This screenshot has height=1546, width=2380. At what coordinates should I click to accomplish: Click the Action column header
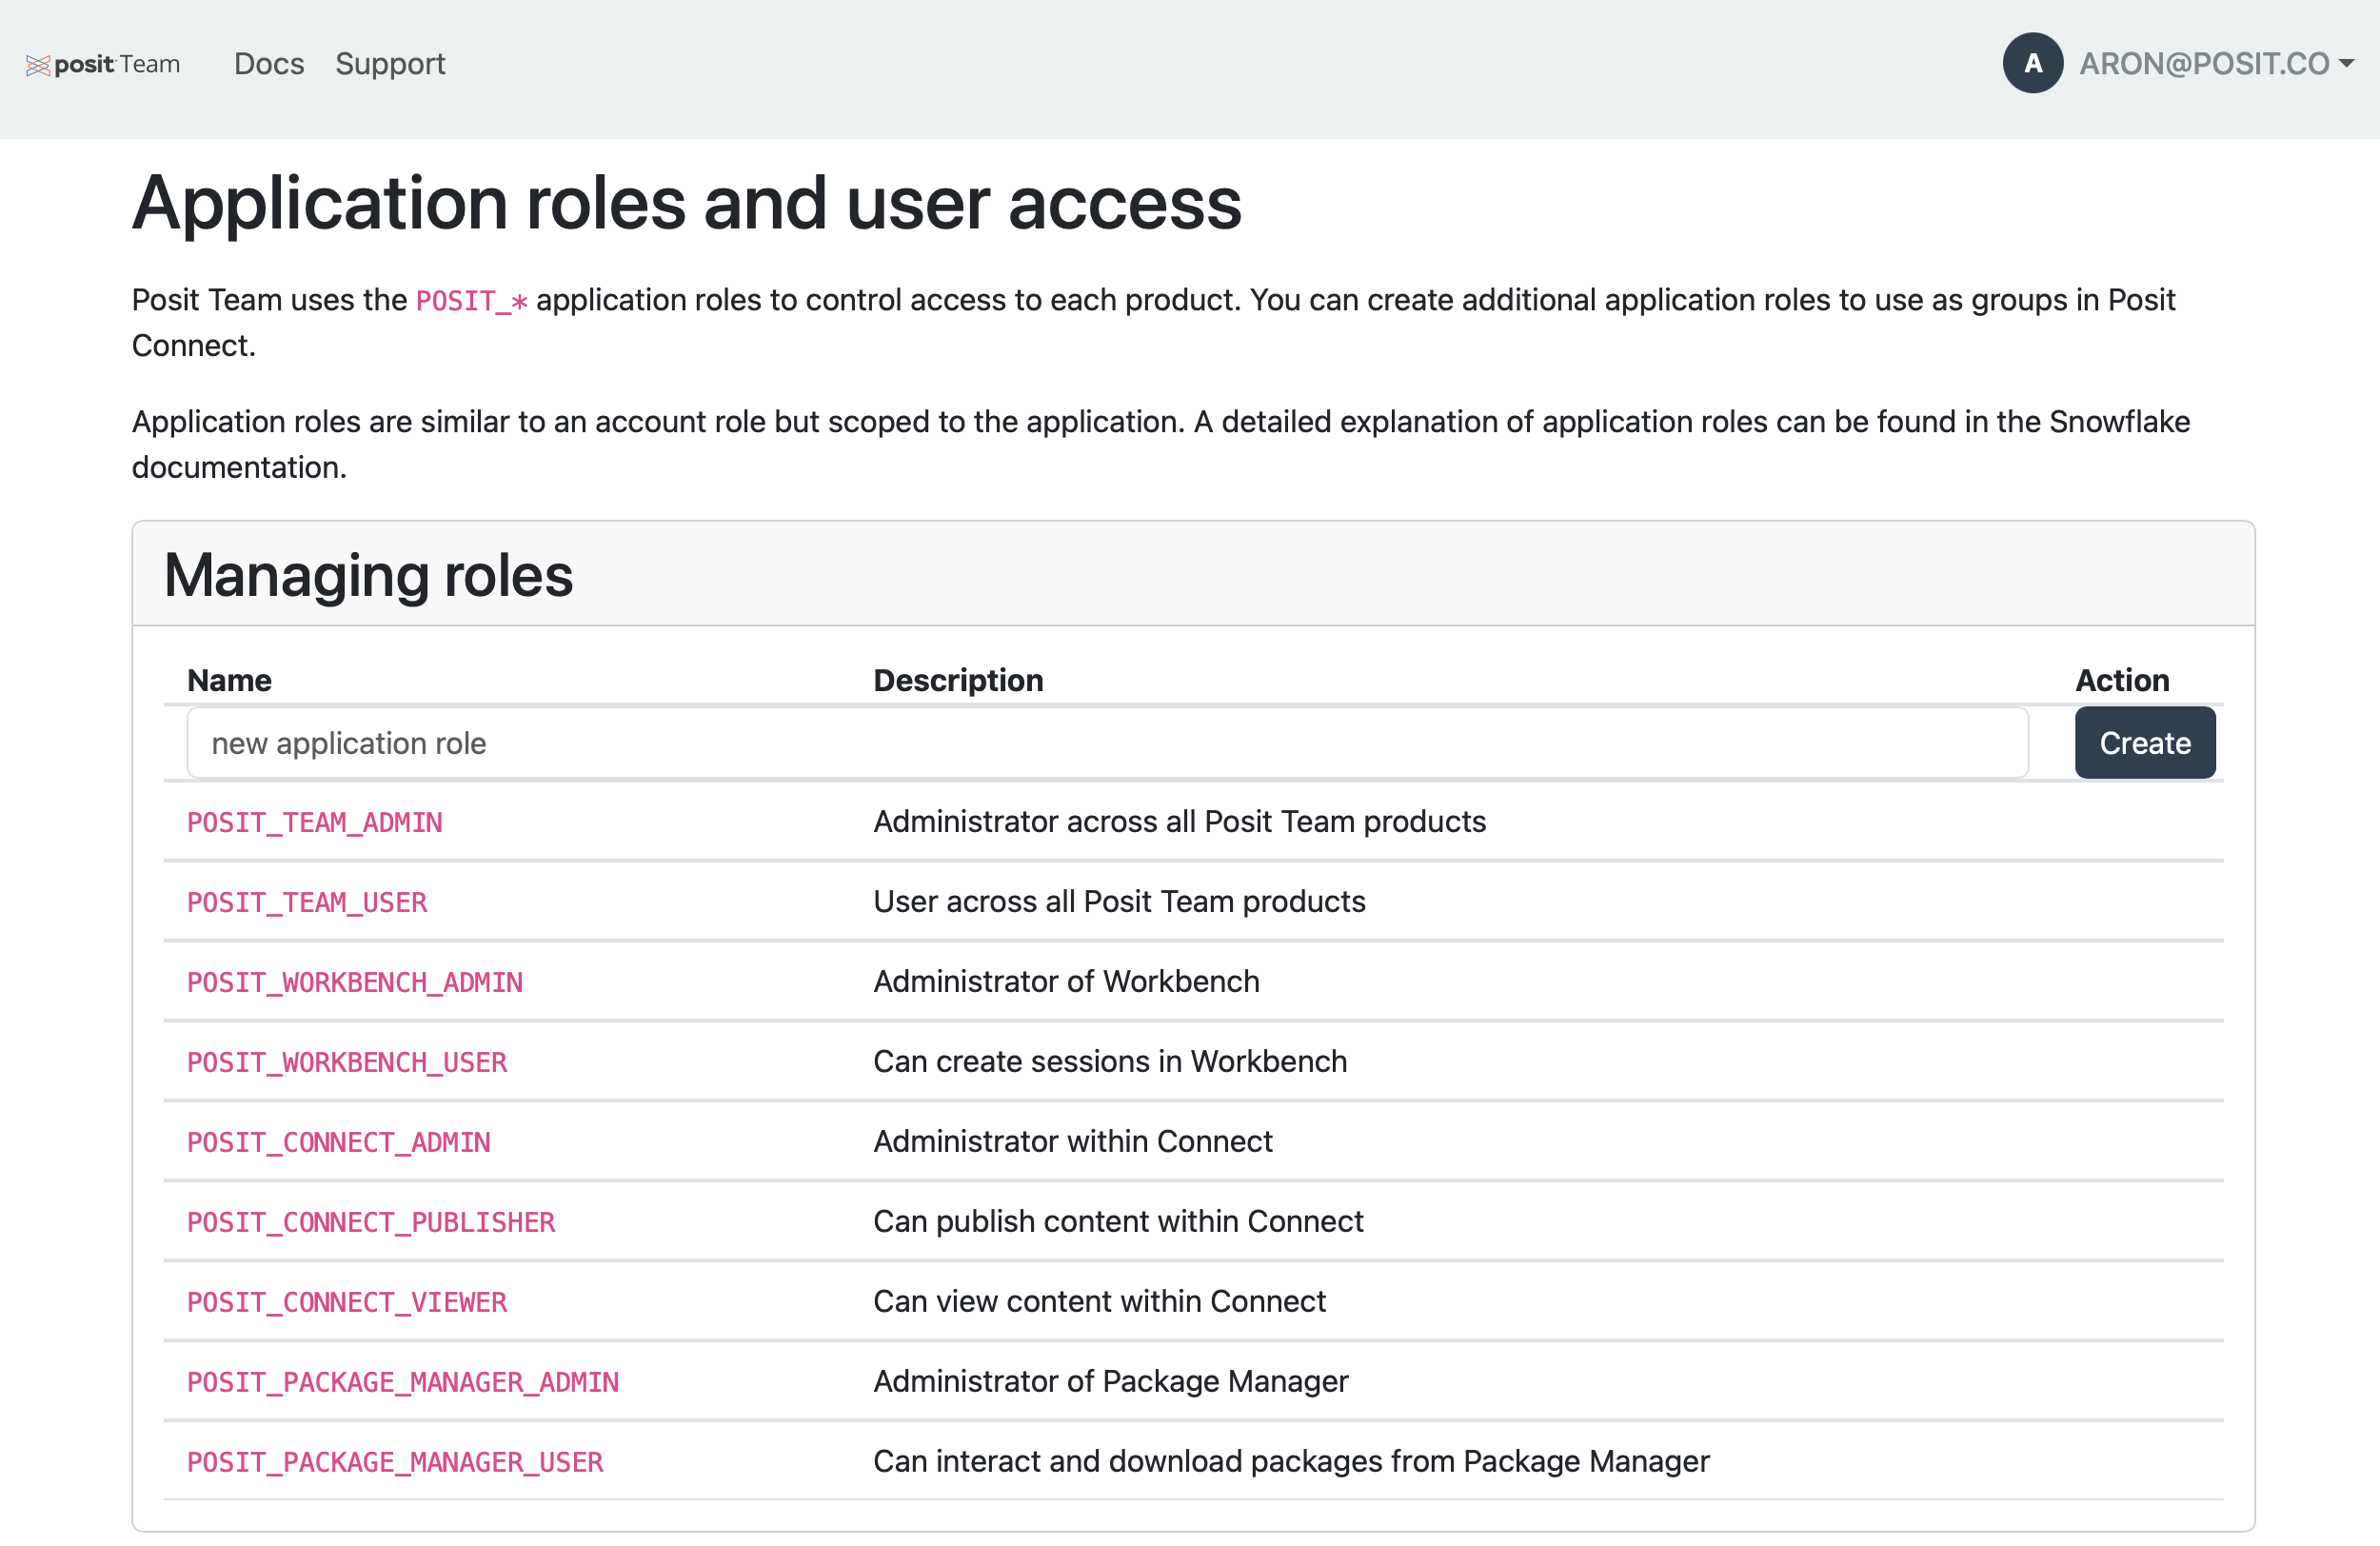click(x=2121, y=680)
